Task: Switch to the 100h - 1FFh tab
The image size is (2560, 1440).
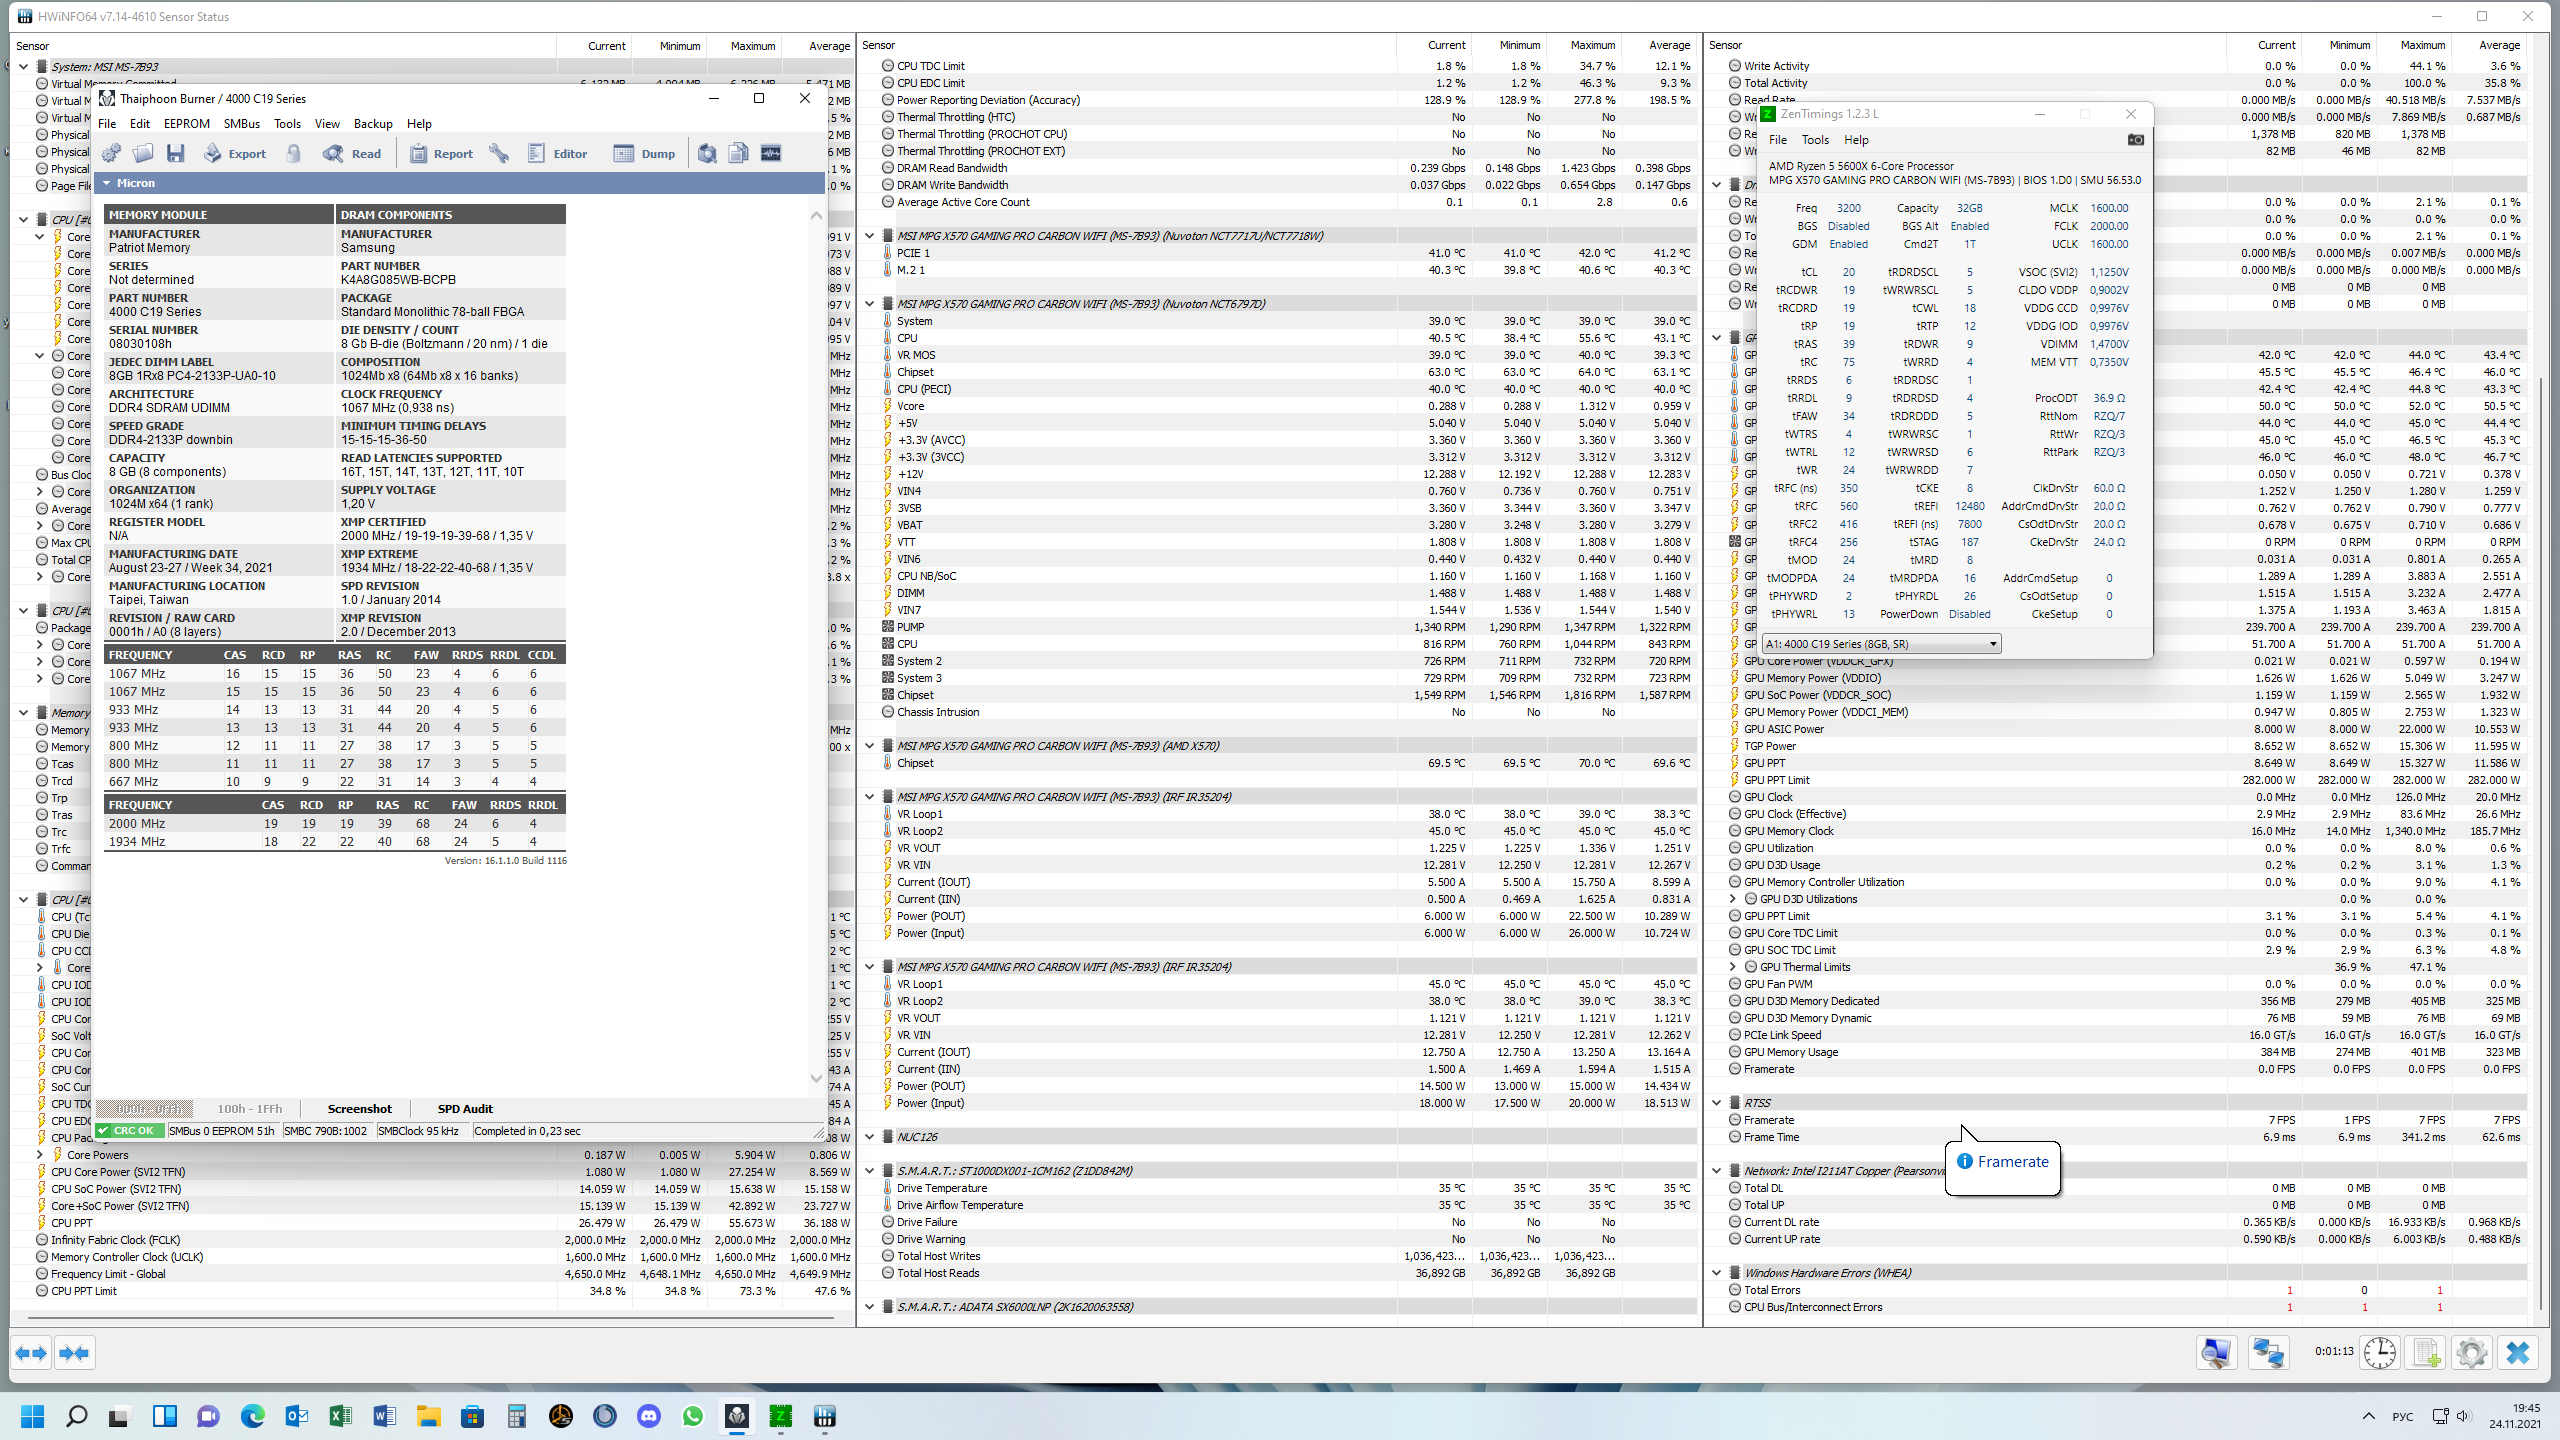Action: pos(250,1109)
